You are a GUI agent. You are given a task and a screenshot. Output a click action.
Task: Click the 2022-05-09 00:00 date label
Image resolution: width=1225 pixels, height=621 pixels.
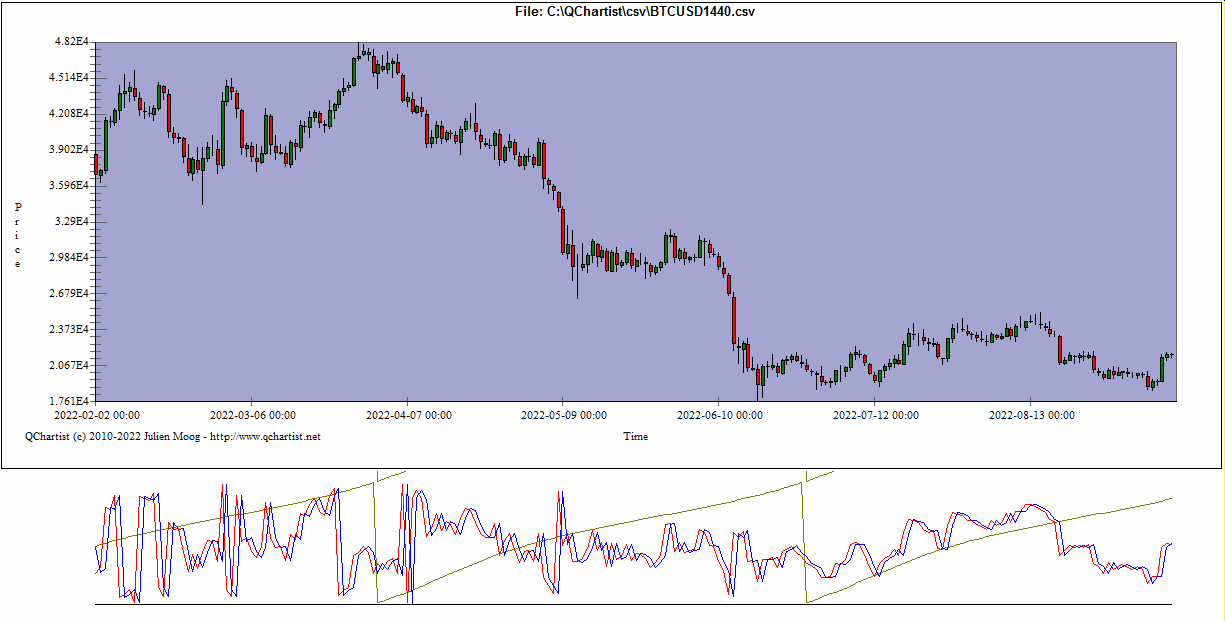(x=564, y=414)
